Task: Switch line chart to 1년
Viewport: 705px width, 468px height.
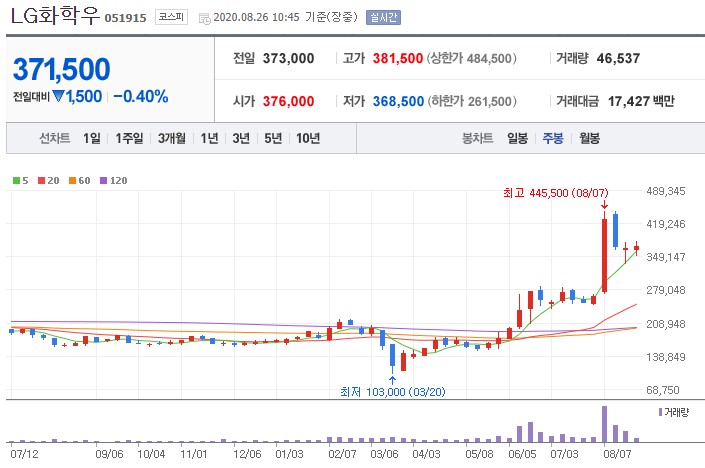Action: point(209,138)
